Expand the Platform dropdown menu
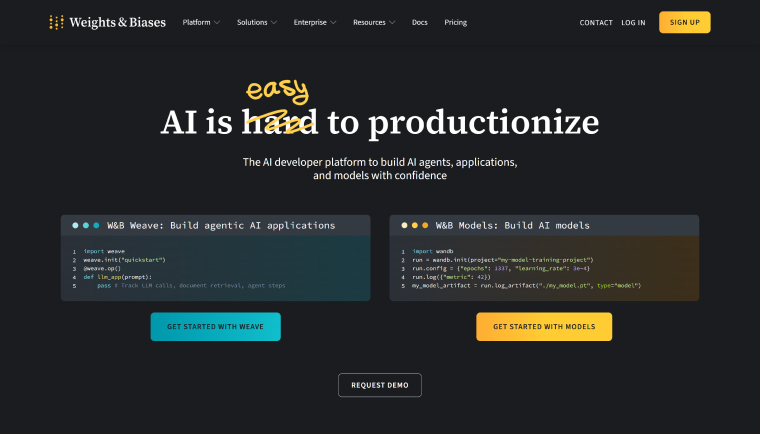Image resolution: width=760 pixels, height=434 pixels. point(201,22)
